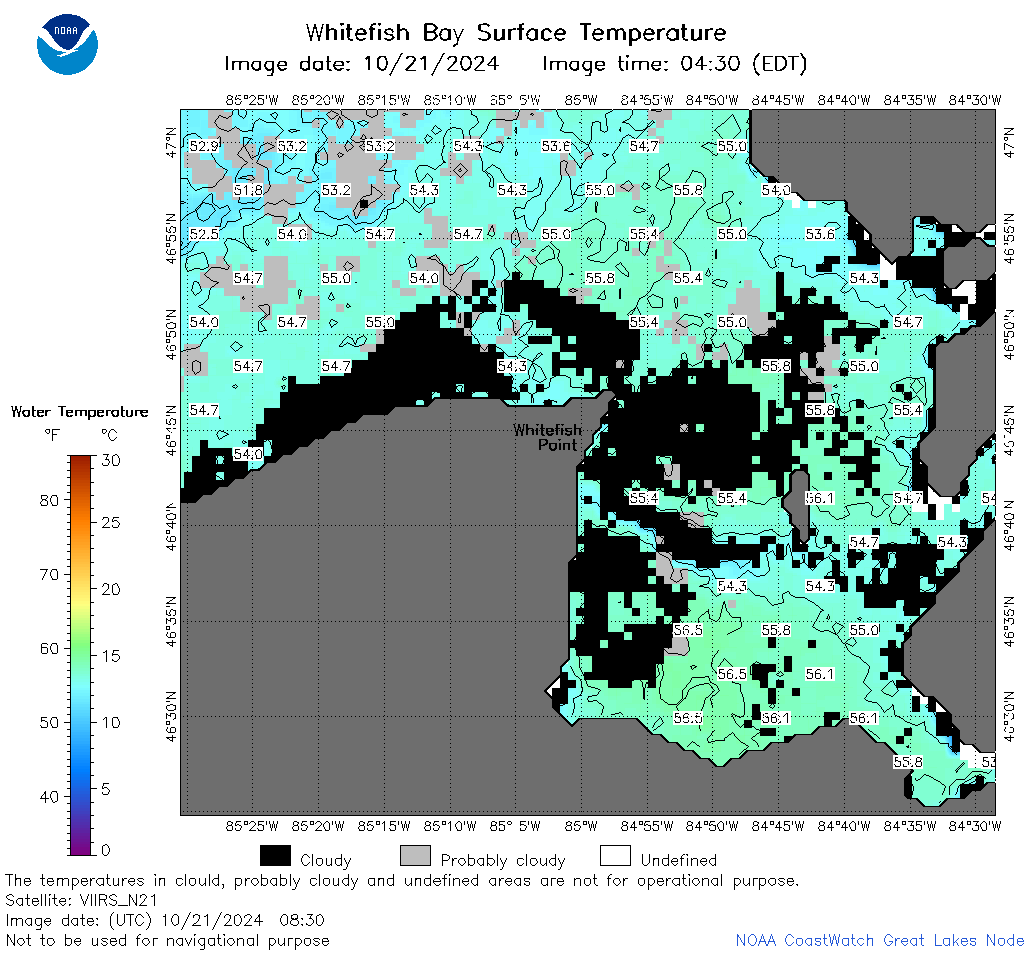This screenshot has height=956, width=1035.
Task: Click the 52.9 temperature label on map
Action: 204,146
